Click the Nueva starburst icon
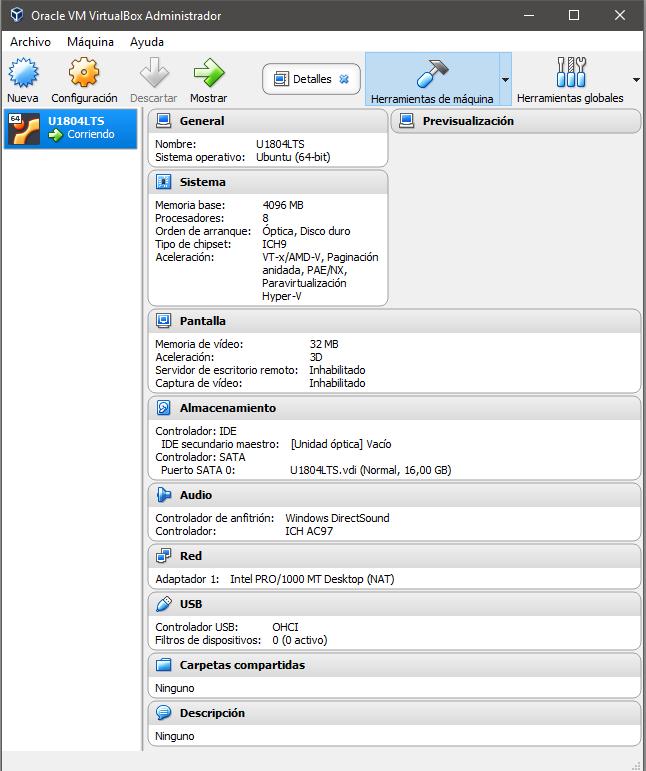Screen dimensions: 646x771 [x=23, y=72]
